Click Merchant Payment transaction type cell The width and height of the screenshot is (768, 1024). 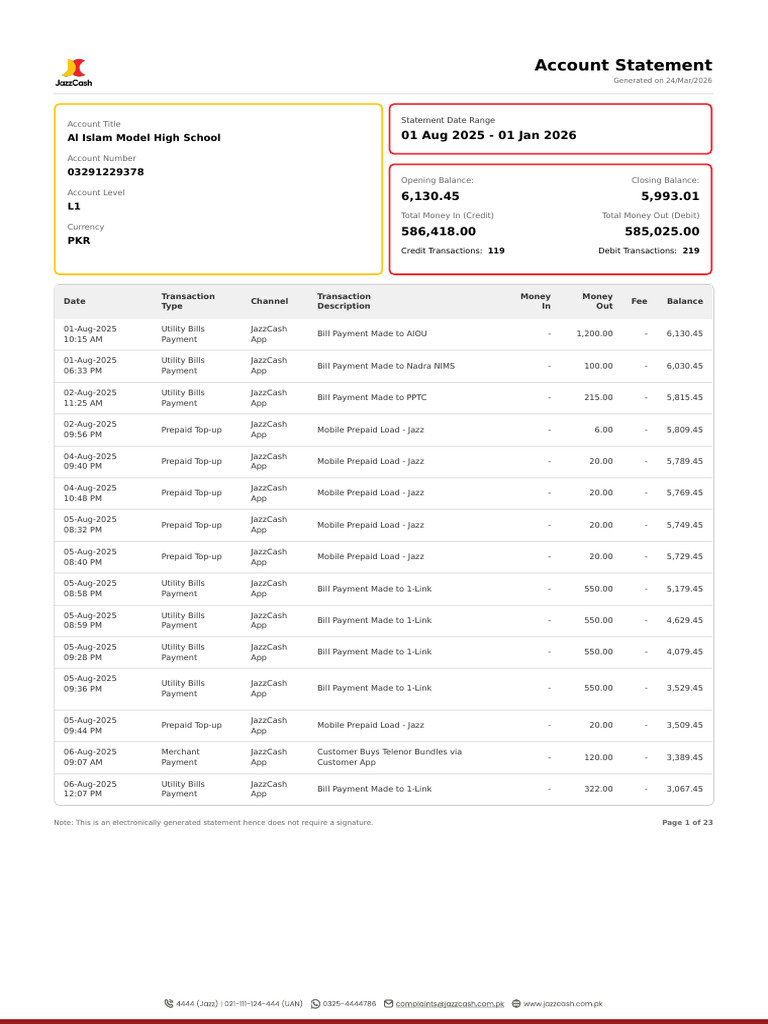coord(181,757)
